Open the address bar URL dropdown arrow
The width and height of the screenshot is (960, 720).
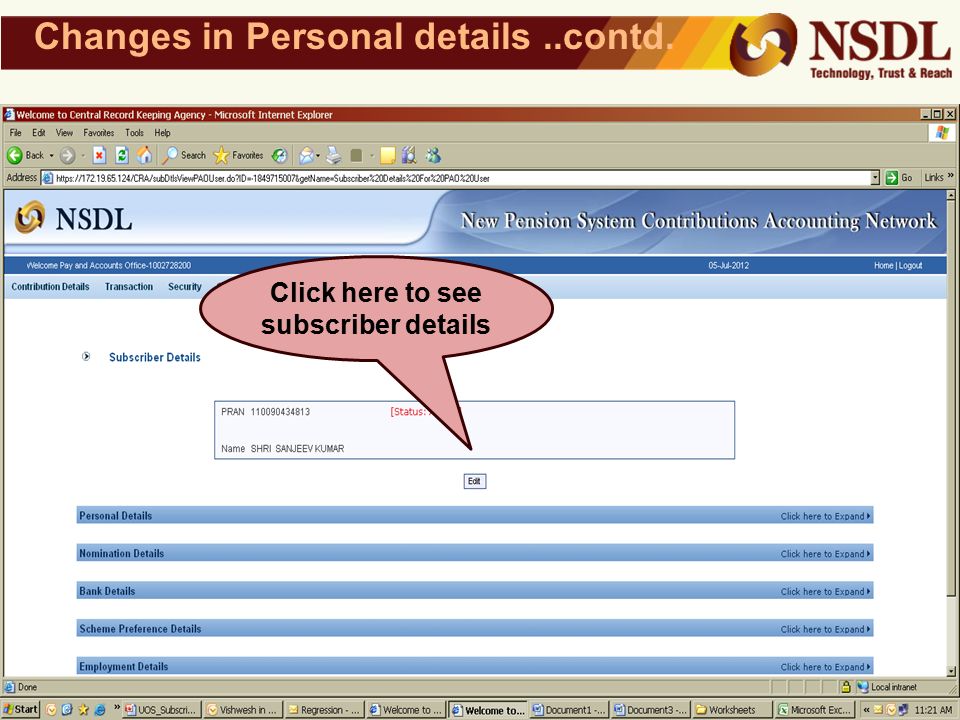[875, 178]
